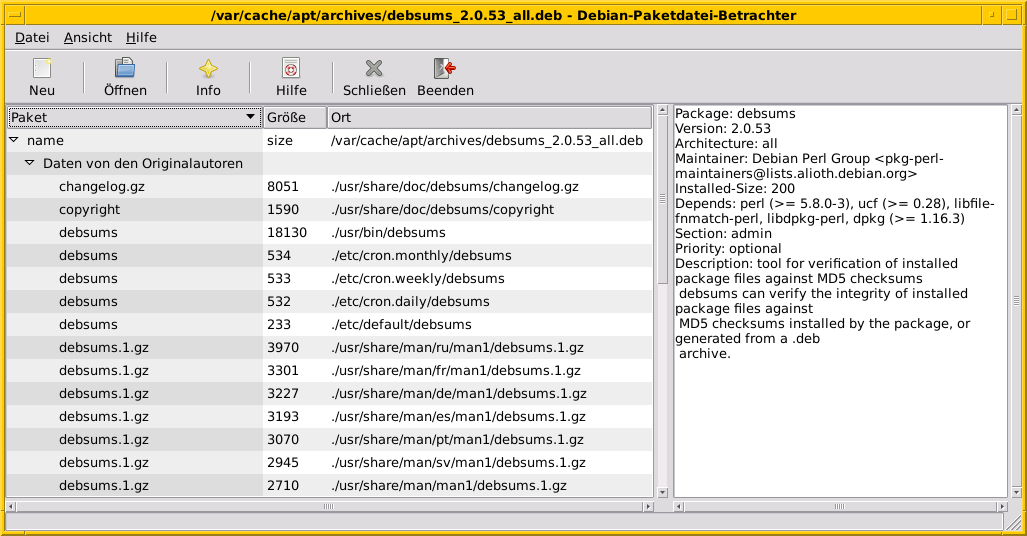
Task: Click path ./usr/share/man/de/man1/debsums.1.gz
Action: pyautogui.click(x=459, y=393)
